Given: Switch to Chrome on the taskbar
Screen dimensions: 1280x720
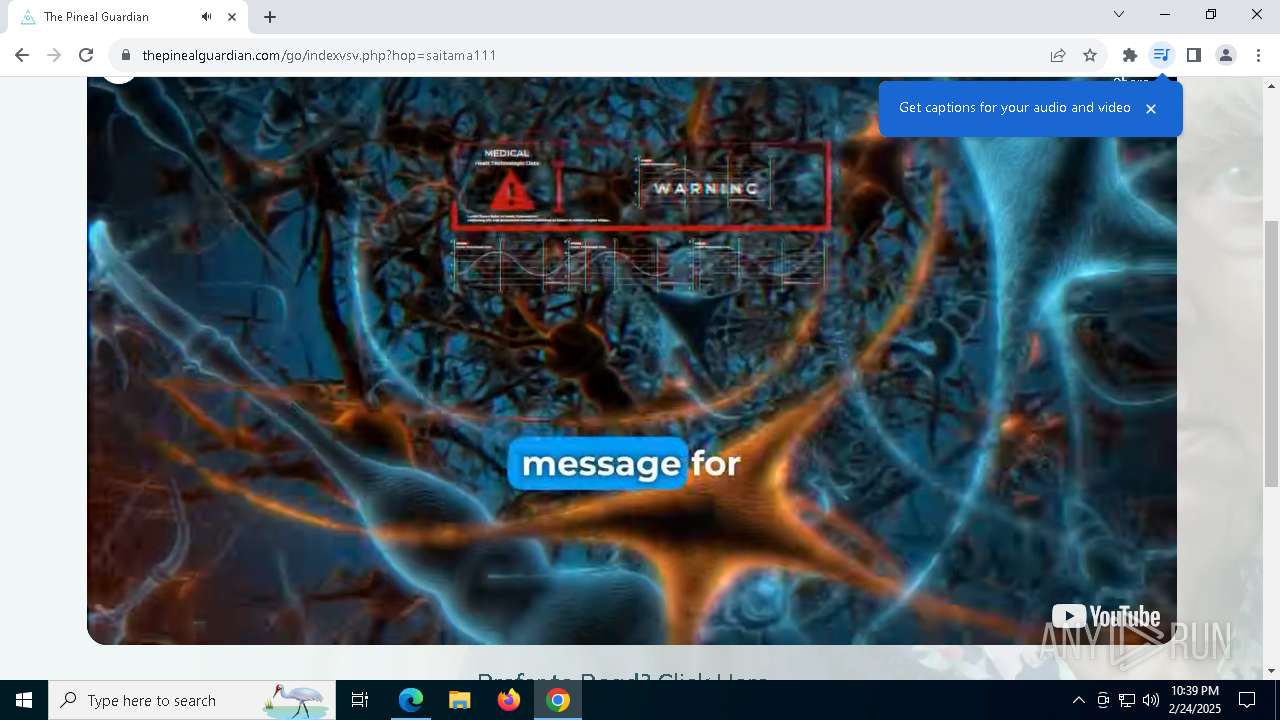Looking at the screenshot, I should 558,700.
